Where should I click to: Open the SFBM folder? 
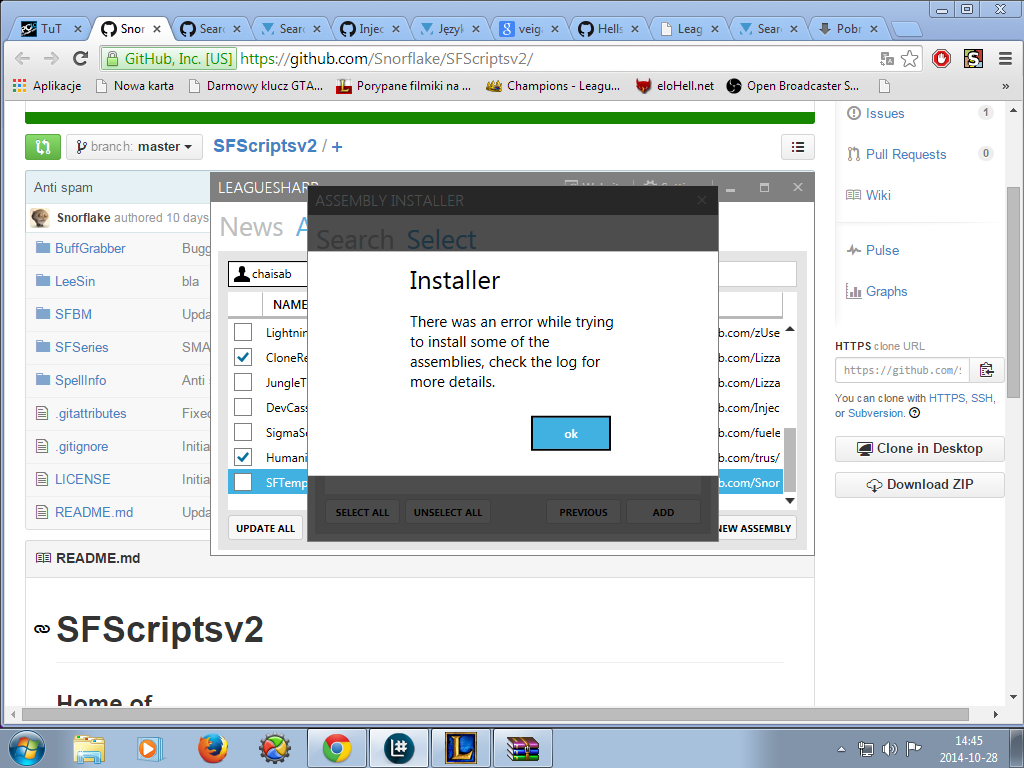(73, 314)
